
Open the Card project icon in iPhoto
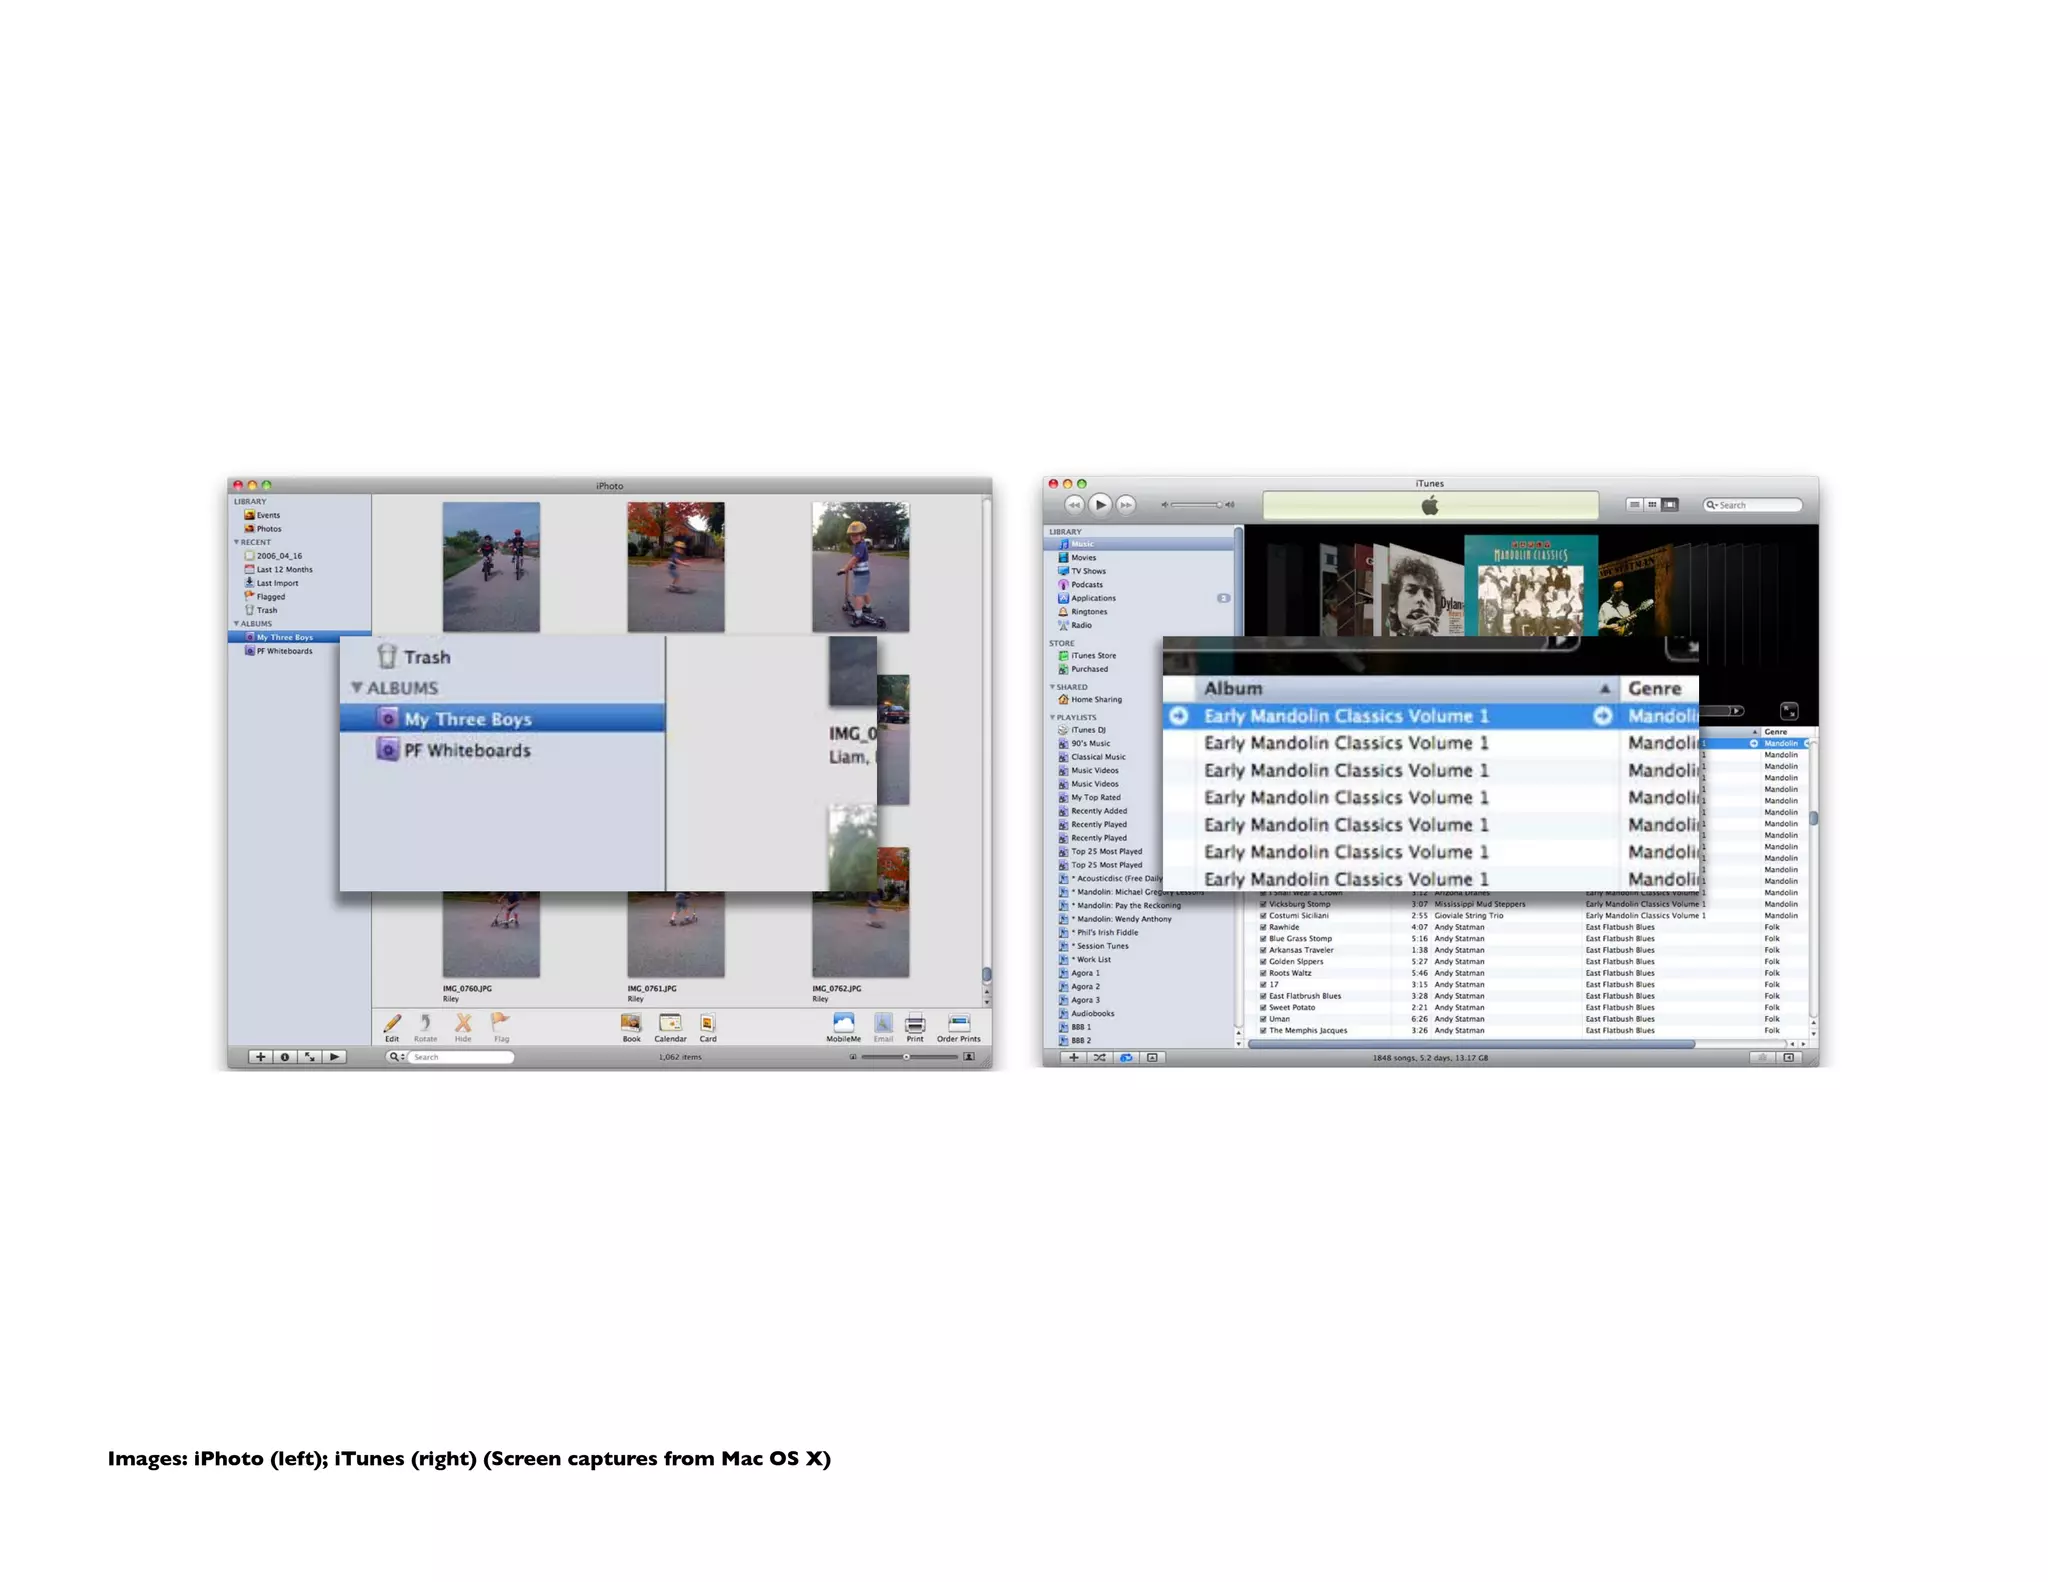click(x=707, y=1022)
